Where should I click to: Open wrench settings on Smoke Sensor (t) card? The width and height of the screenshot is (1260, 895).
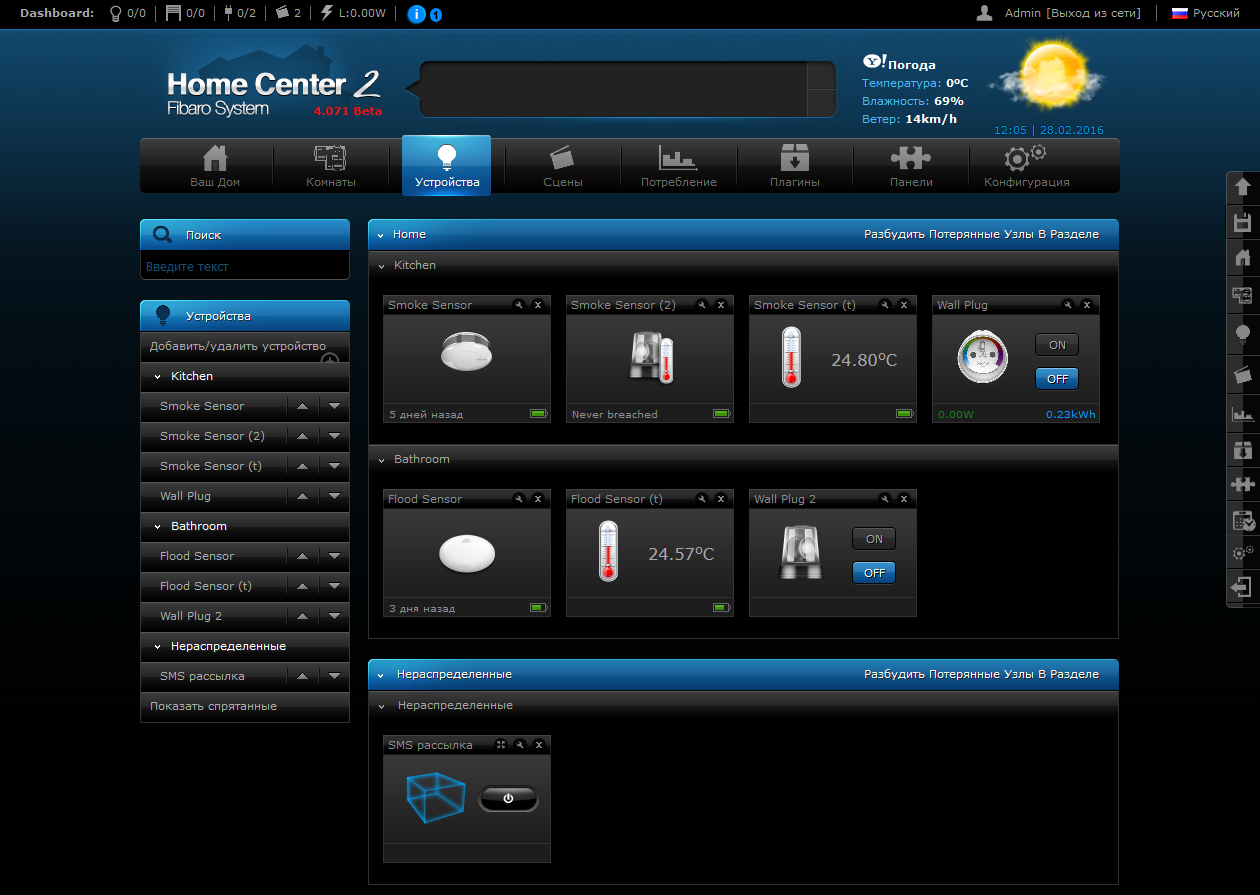[x=885, y=305]
